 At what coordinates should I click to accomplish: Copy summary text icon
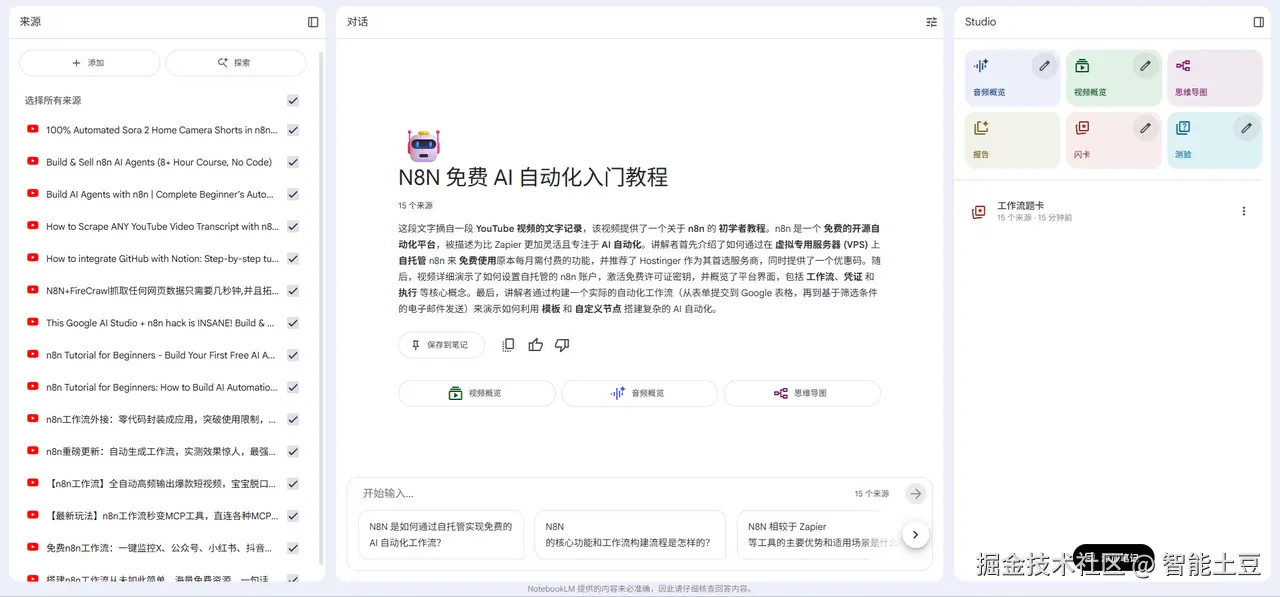(x=508, y=345)
